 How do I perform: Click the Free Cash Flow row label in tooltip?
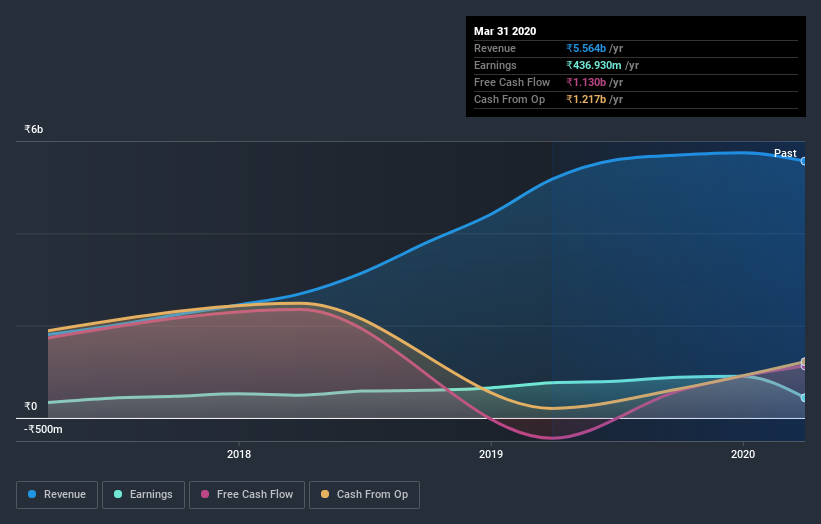point(512,82)
